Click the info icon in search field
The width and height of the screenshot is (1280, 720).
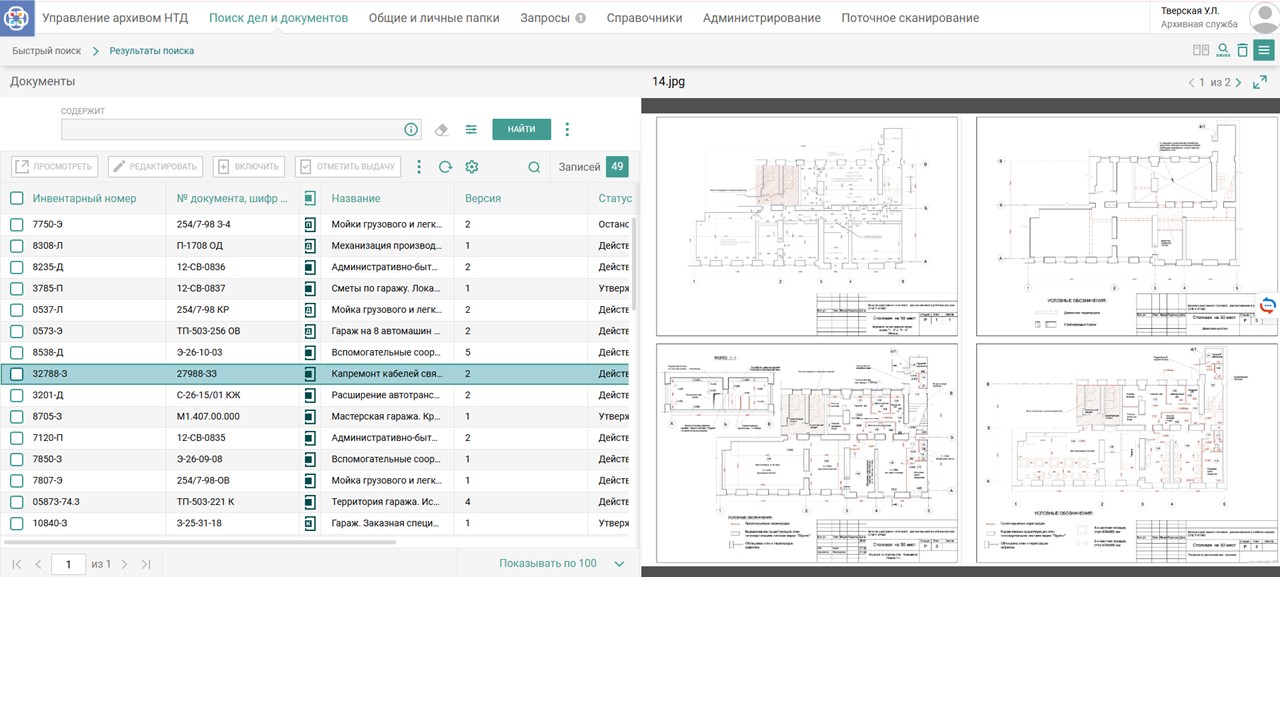tap(410, 130)
